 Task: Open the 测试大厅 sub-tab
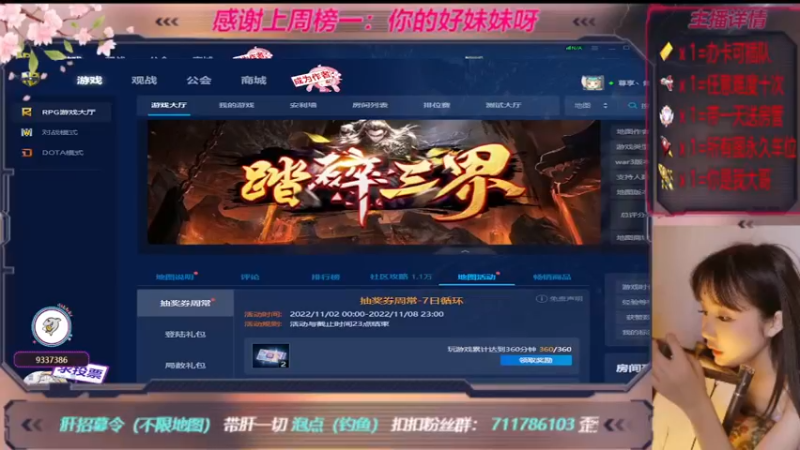(x=504, y=105)
